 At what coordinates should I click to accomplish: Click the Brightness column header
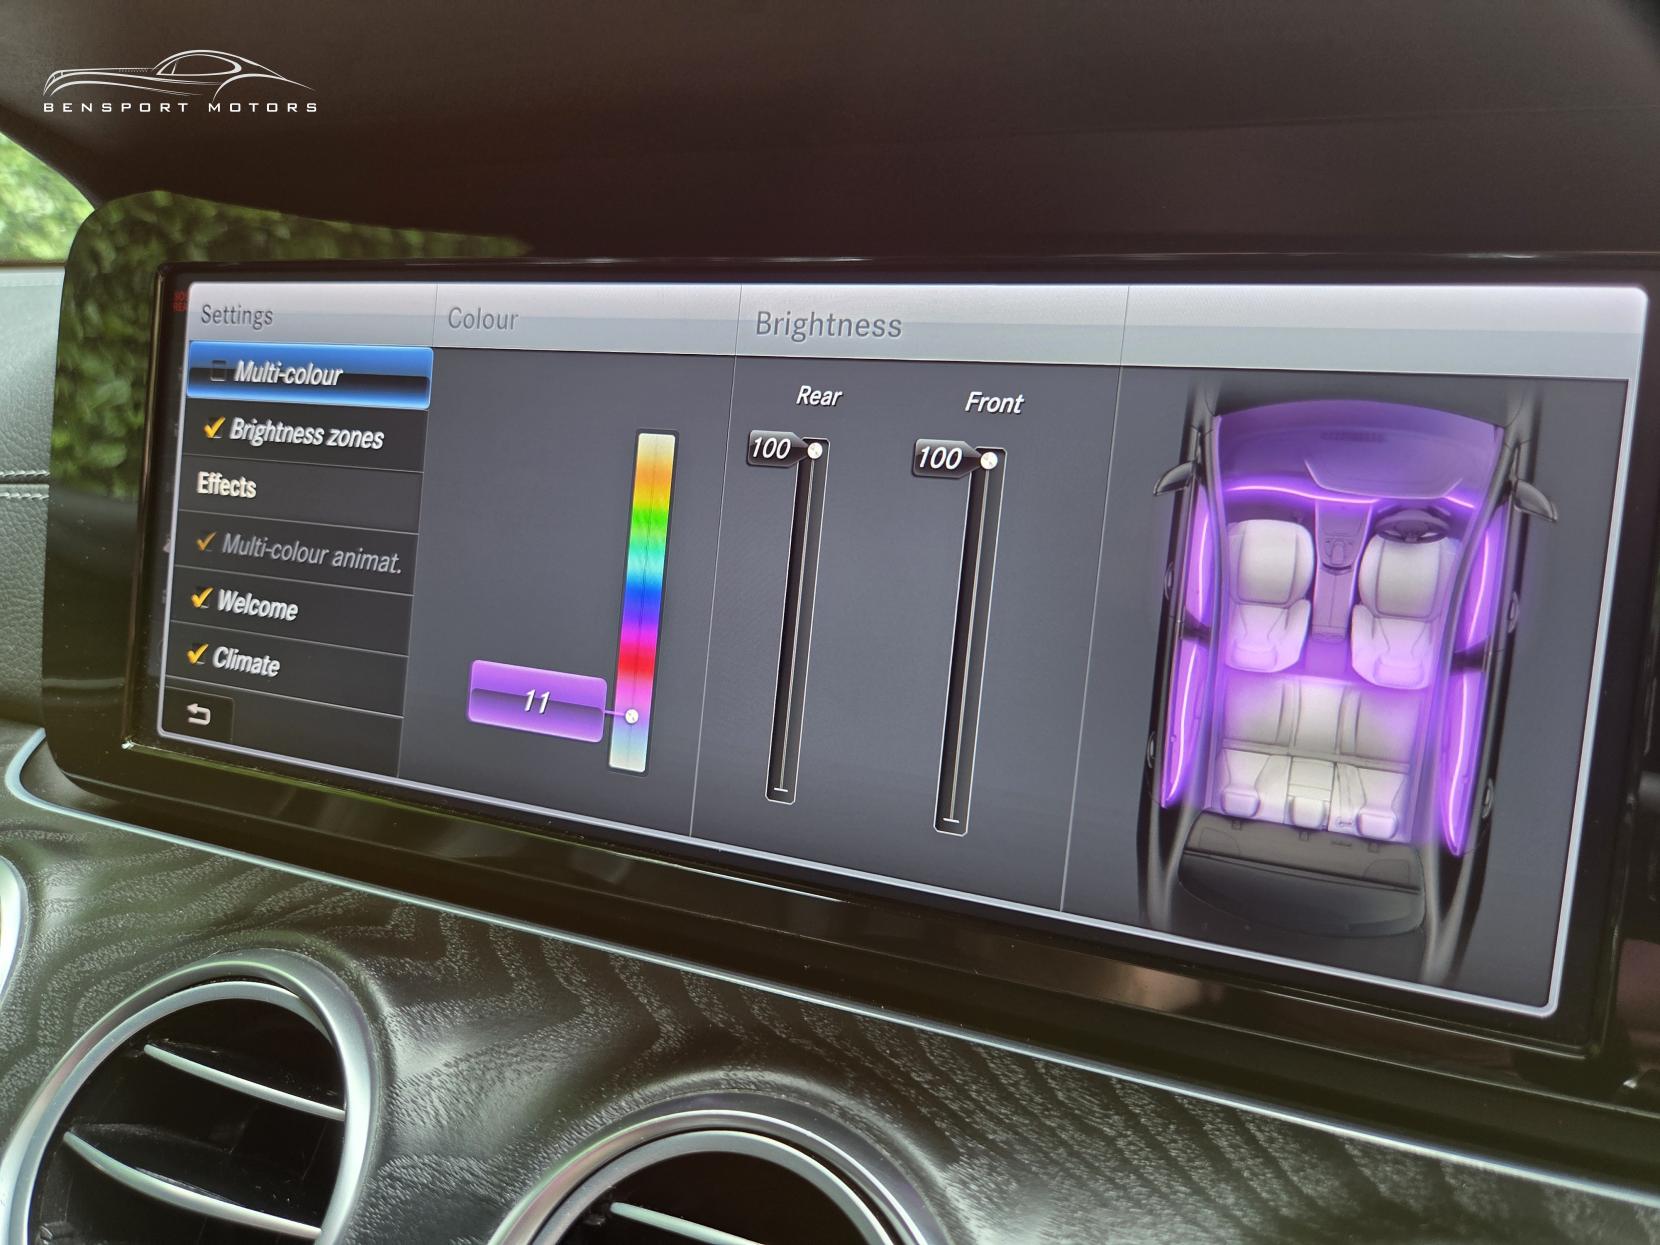[828, 325]
